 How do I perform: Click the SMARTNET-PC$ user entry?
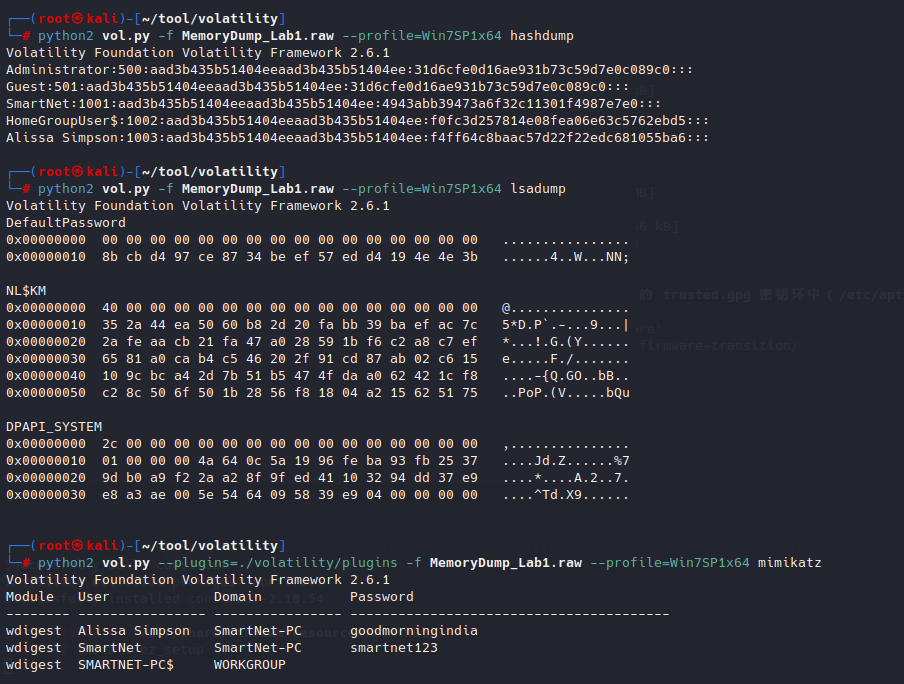point(126,665)
